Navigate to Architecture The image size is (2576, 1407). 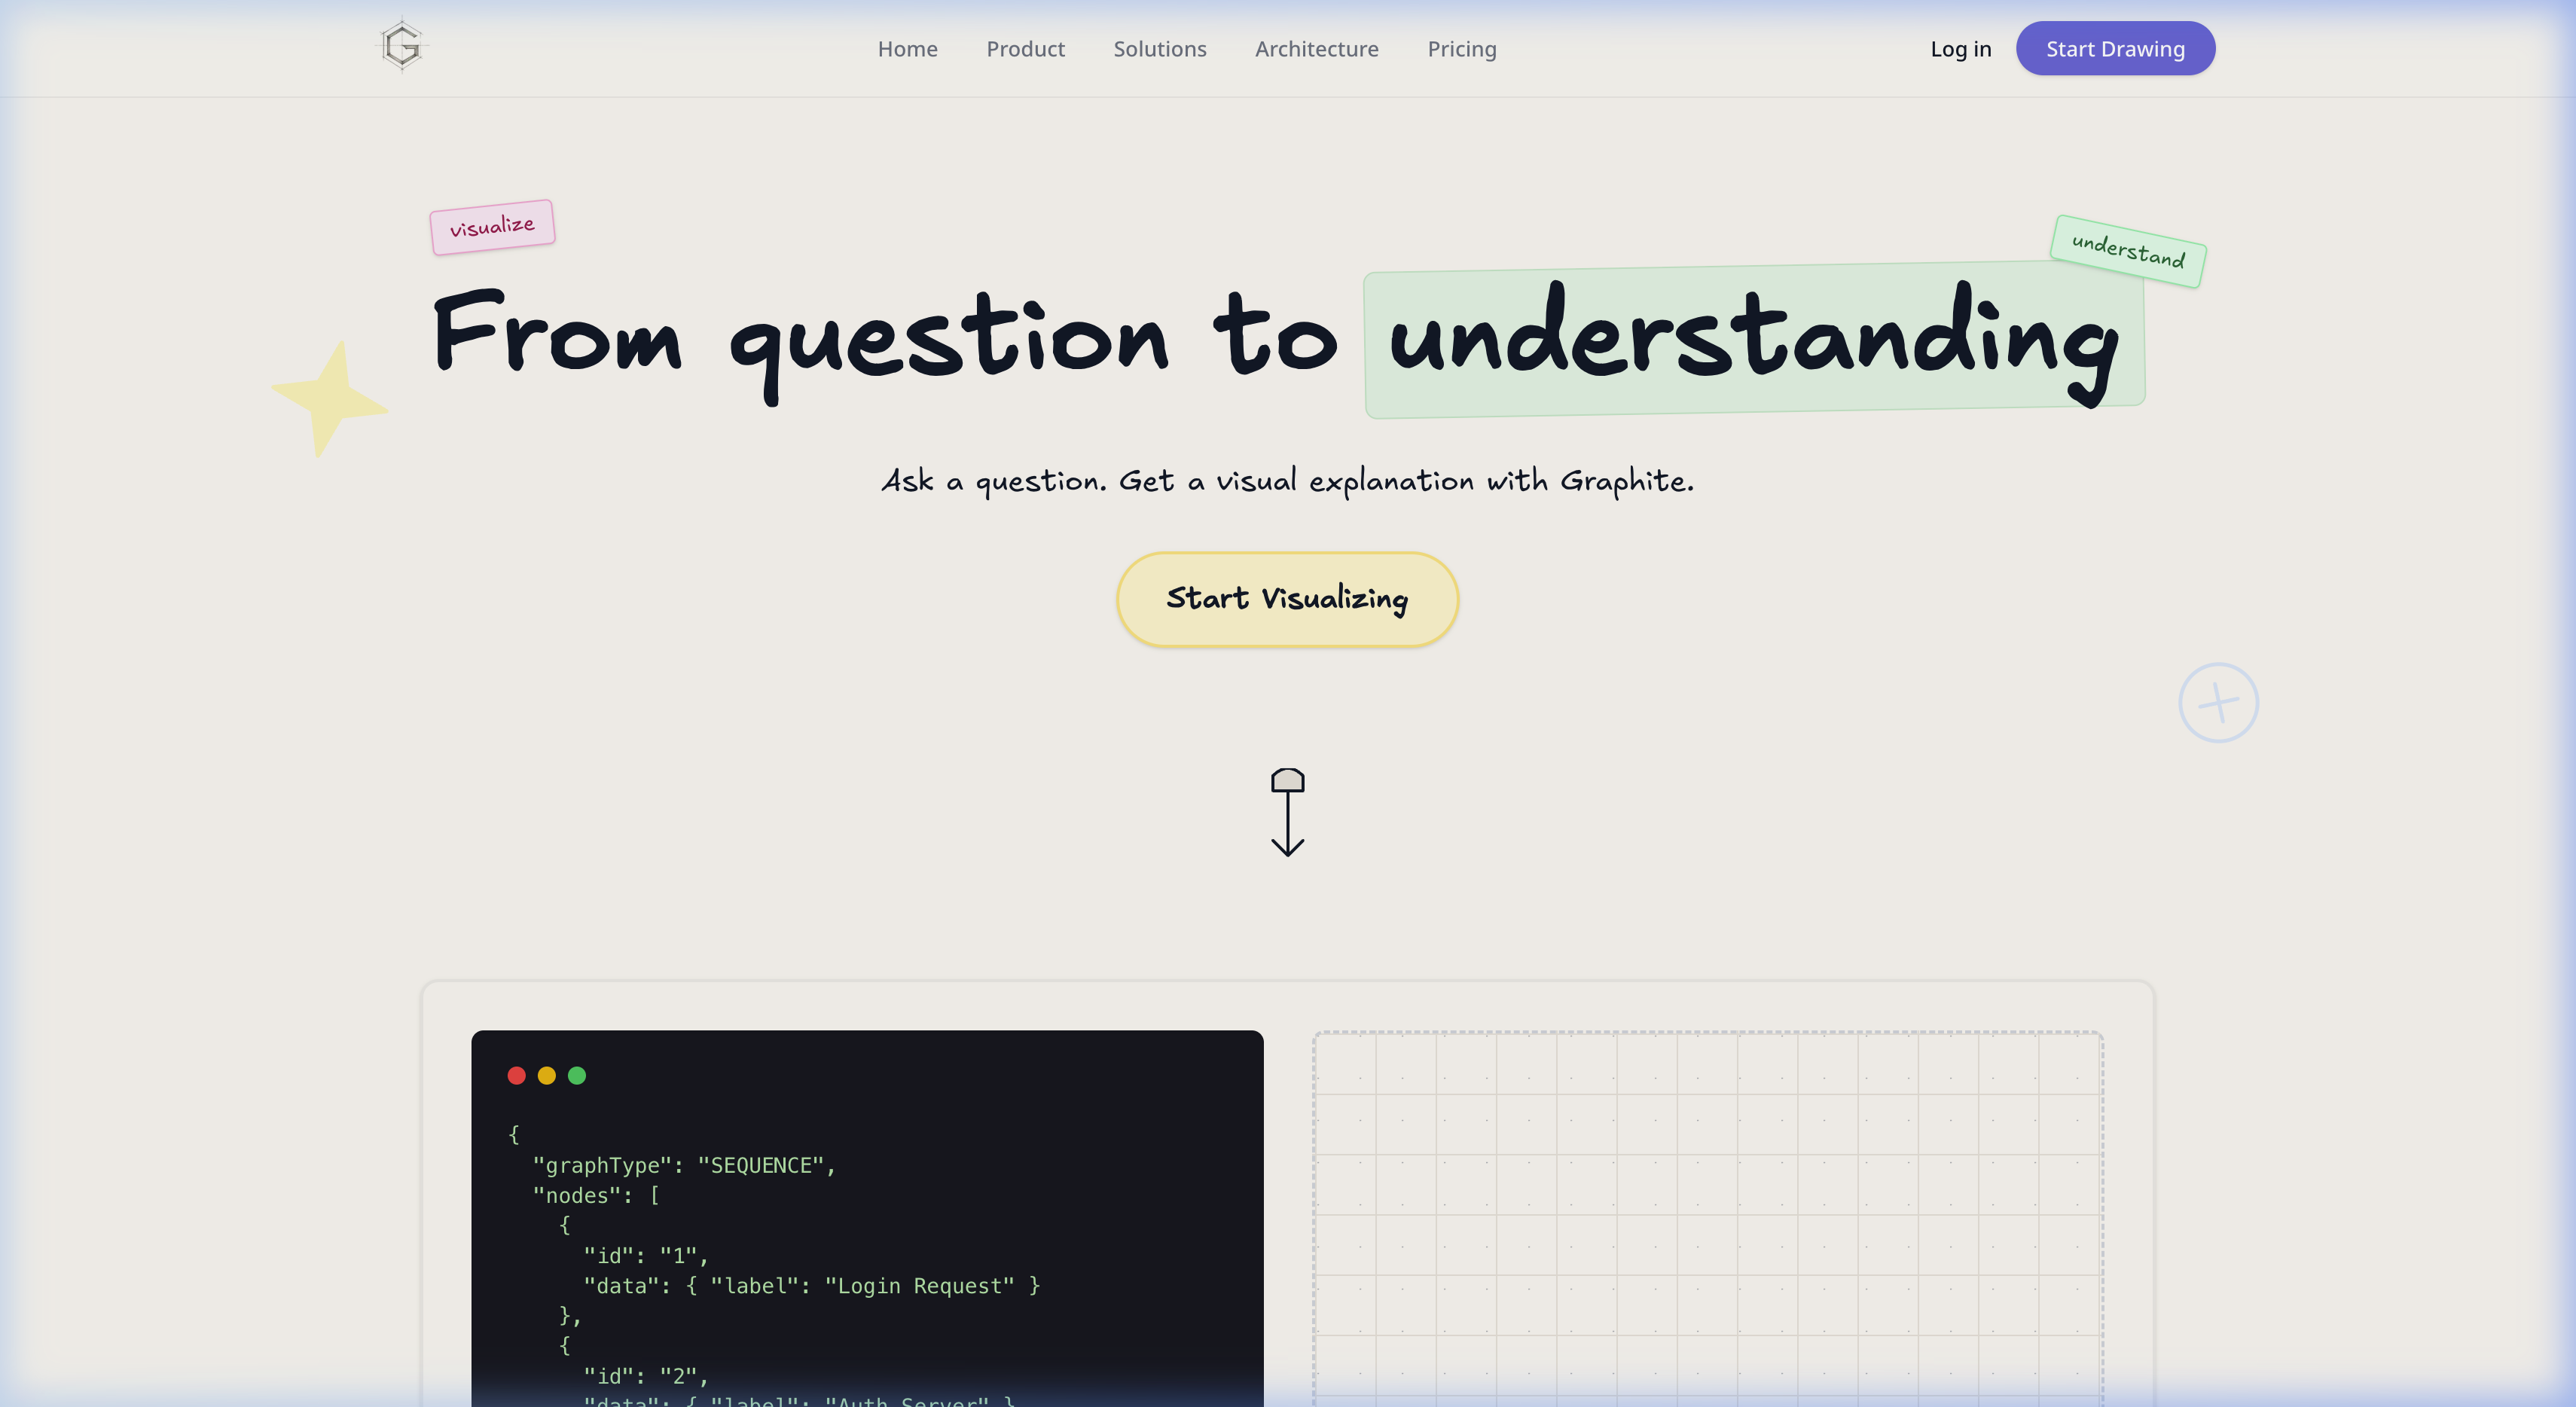(x=1316, y=49)
